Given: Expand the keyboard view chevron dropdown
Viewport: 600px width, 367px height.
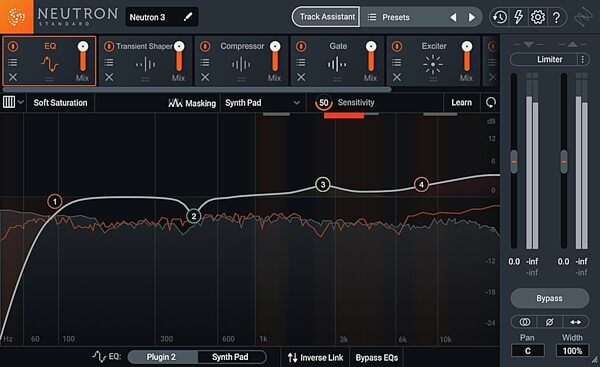Looking at the screenshot, I should click(x=21, y=102).
